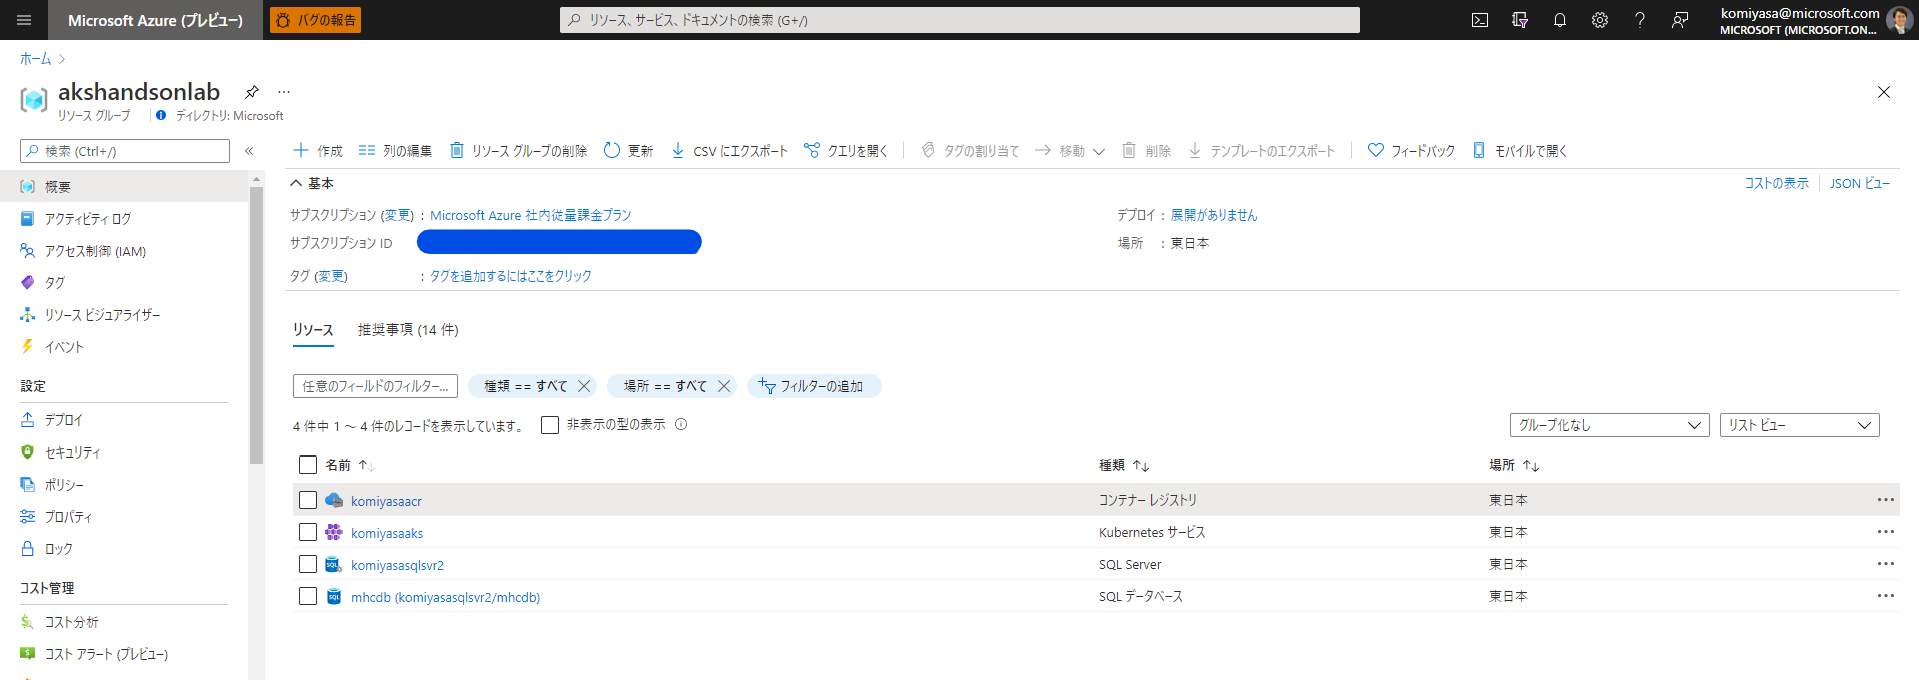Image resolution: width=1919 pixels, height=680 pixels.
Task: Open komiyasaacr resource link
Action: point(386,501)
